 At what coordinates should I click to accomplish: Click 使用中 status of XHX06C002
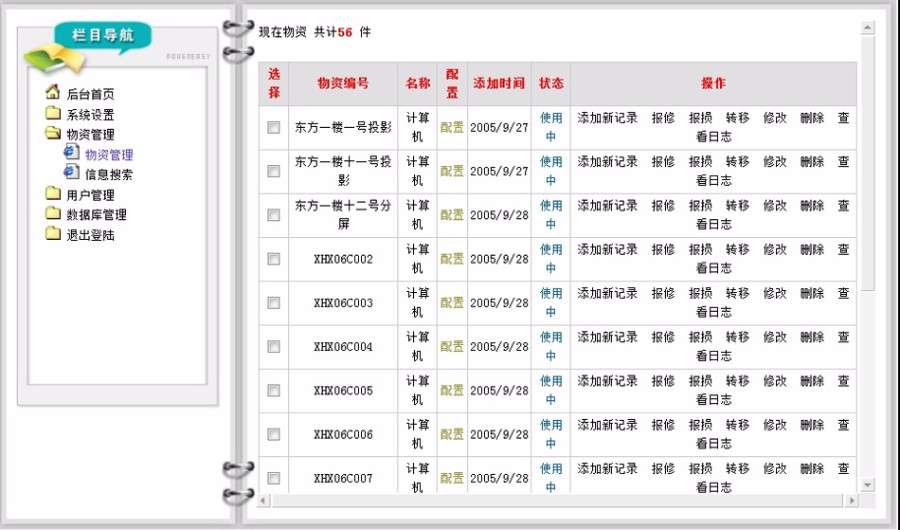tap(551, 258)
